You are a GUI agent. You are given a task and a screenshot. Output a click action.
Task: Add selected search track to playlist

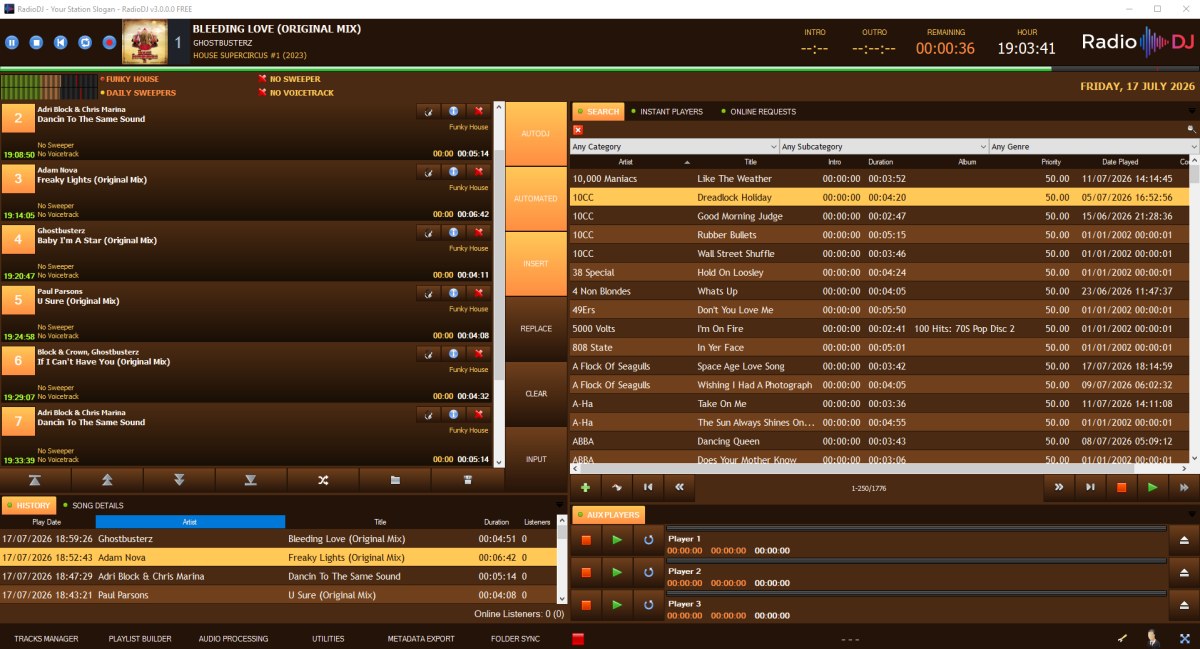[585, 487]
